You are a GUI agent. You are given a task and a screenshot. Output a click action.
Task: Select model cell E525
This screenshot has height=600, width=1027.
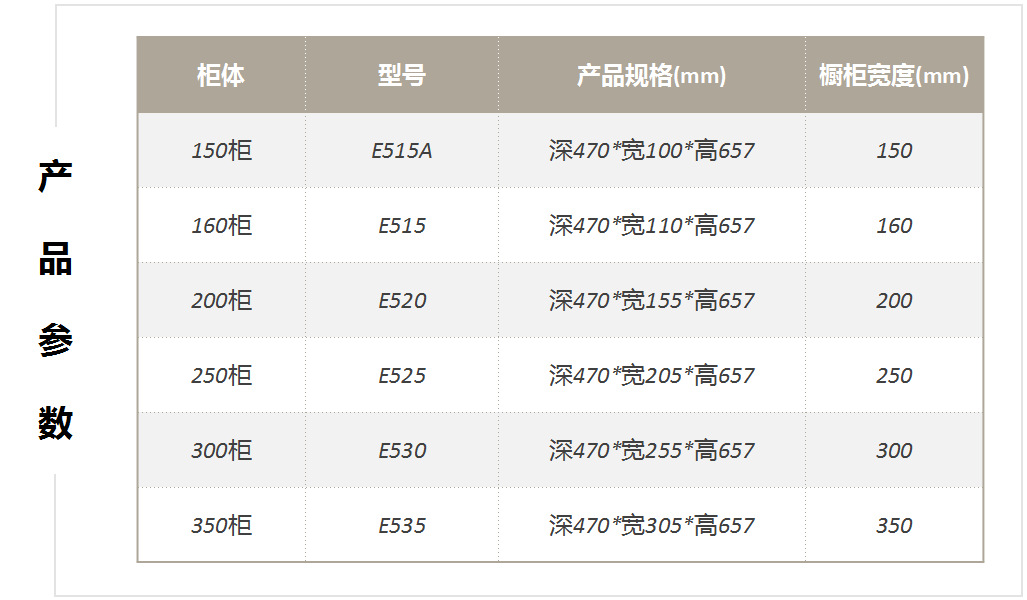tap(402, 376)
